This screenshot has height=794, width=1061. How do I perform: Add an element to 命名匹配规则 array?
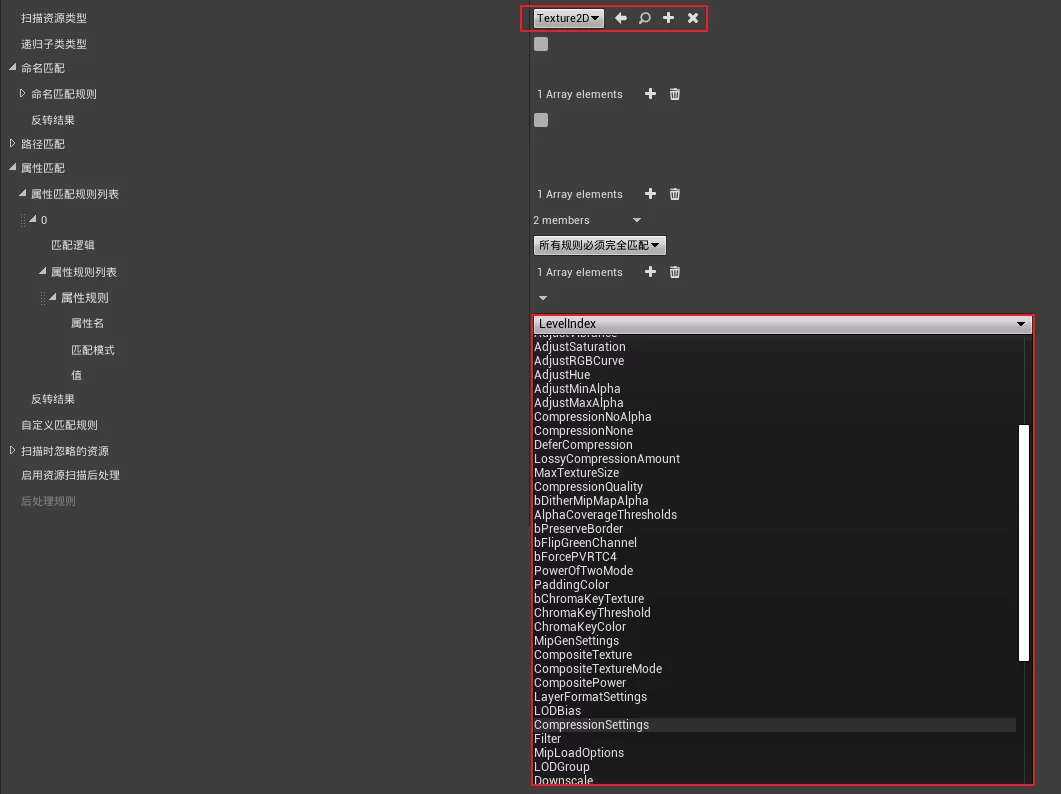[x=650, y=94]
